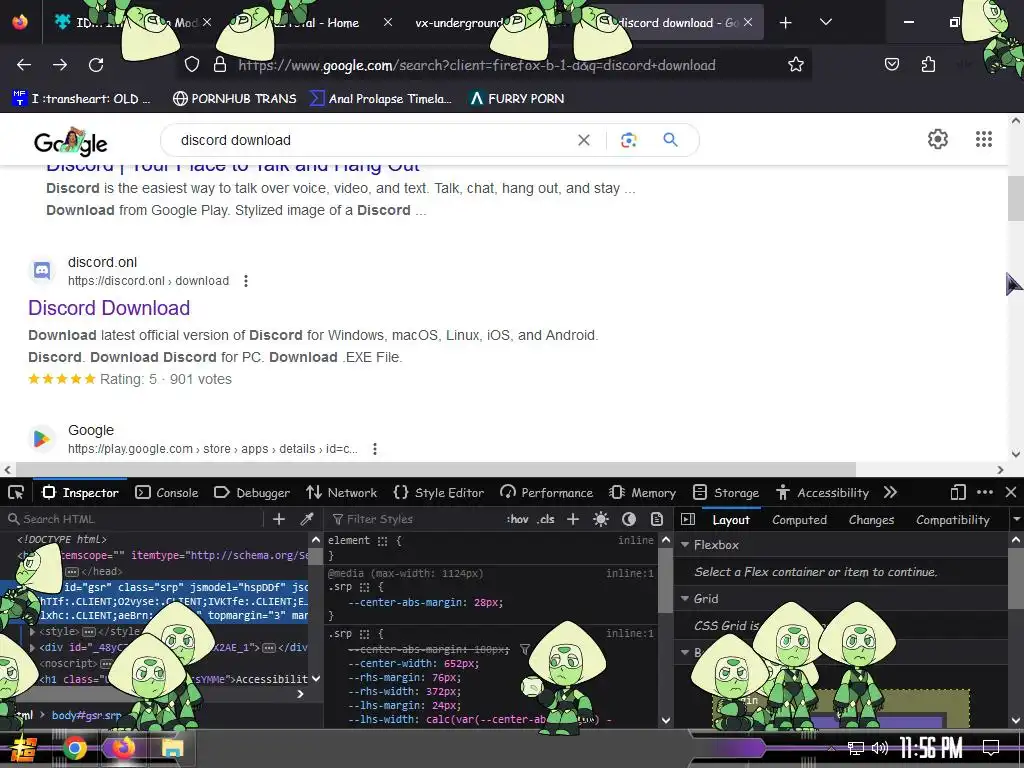Open the Accessibility tab
This screenshot has width=1024, height=768.
[x=823, y=492]
